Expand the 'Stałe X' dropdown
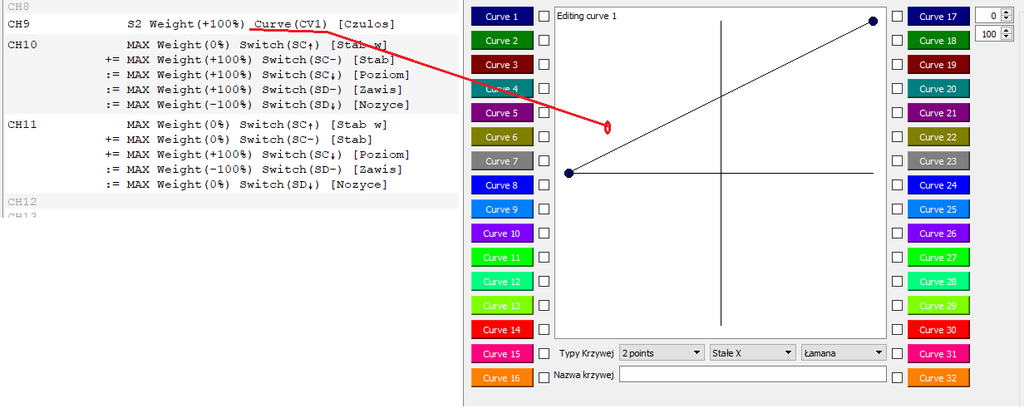The width and height of the screenshot is (1024, 413). (752, 353)
